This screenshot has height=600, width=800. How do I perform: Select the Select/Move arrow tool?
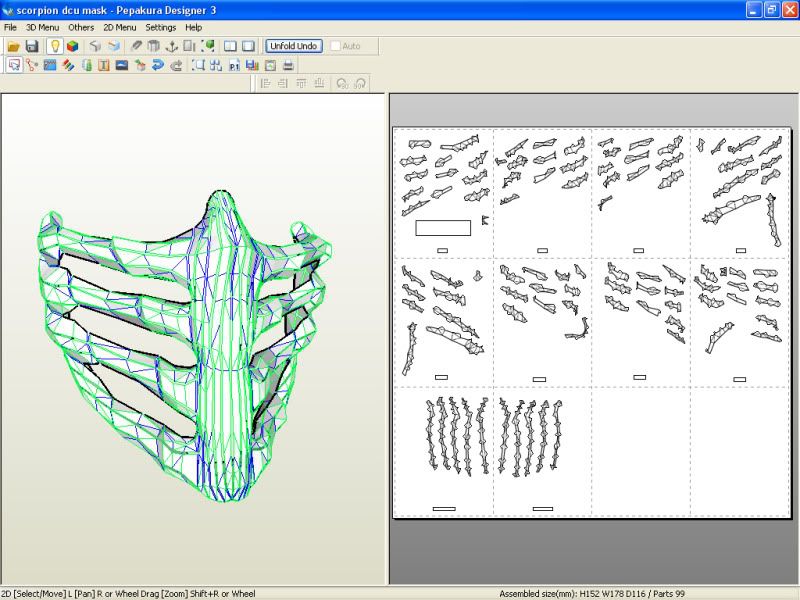pos(14,65)
